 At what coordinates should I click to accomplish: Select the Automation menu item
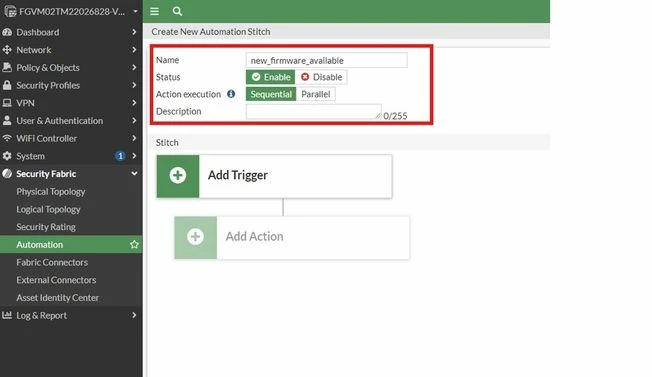(x=71, y=244)
